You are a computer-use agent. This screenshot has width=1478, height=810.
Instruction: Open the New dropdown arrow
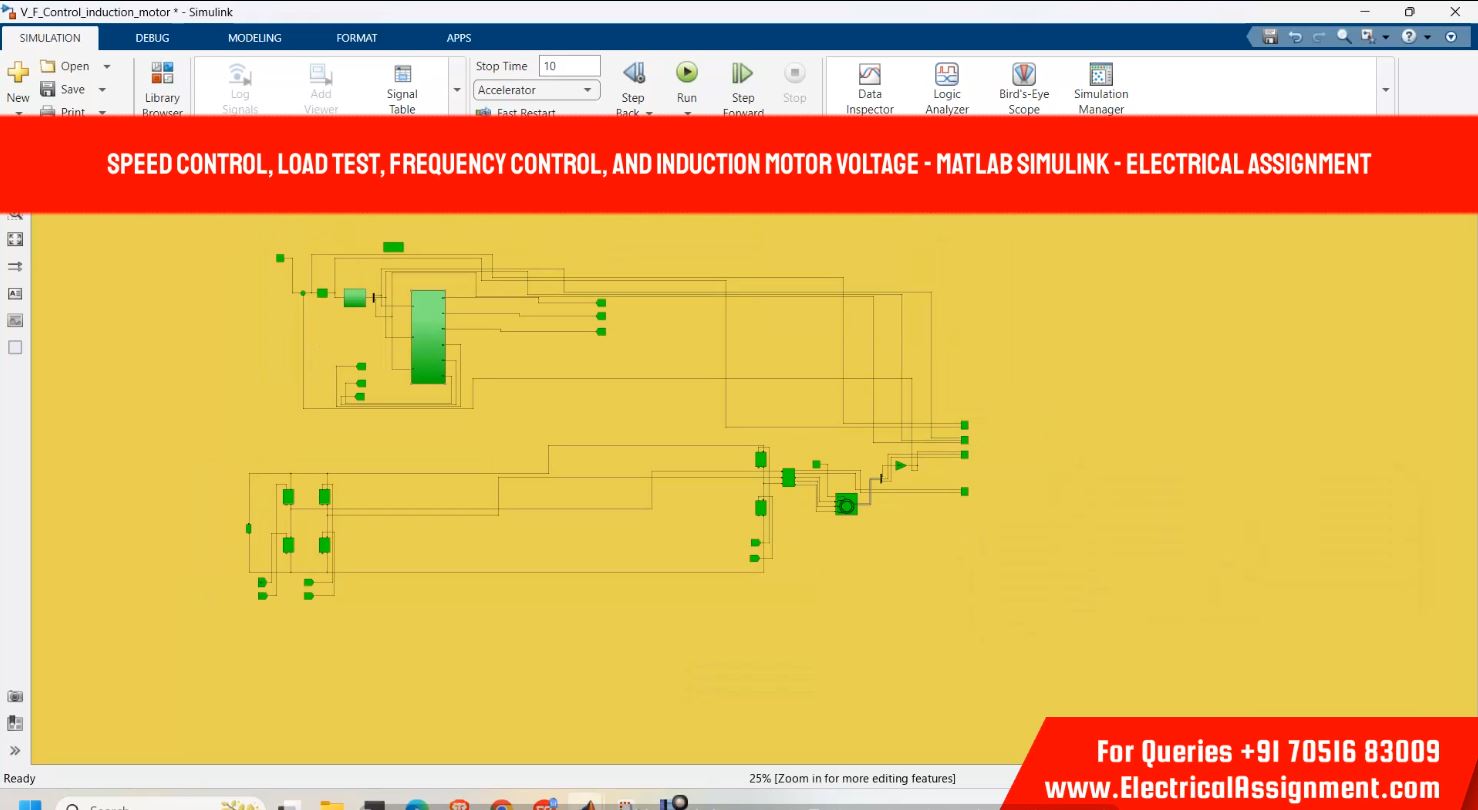pos(18,112)
